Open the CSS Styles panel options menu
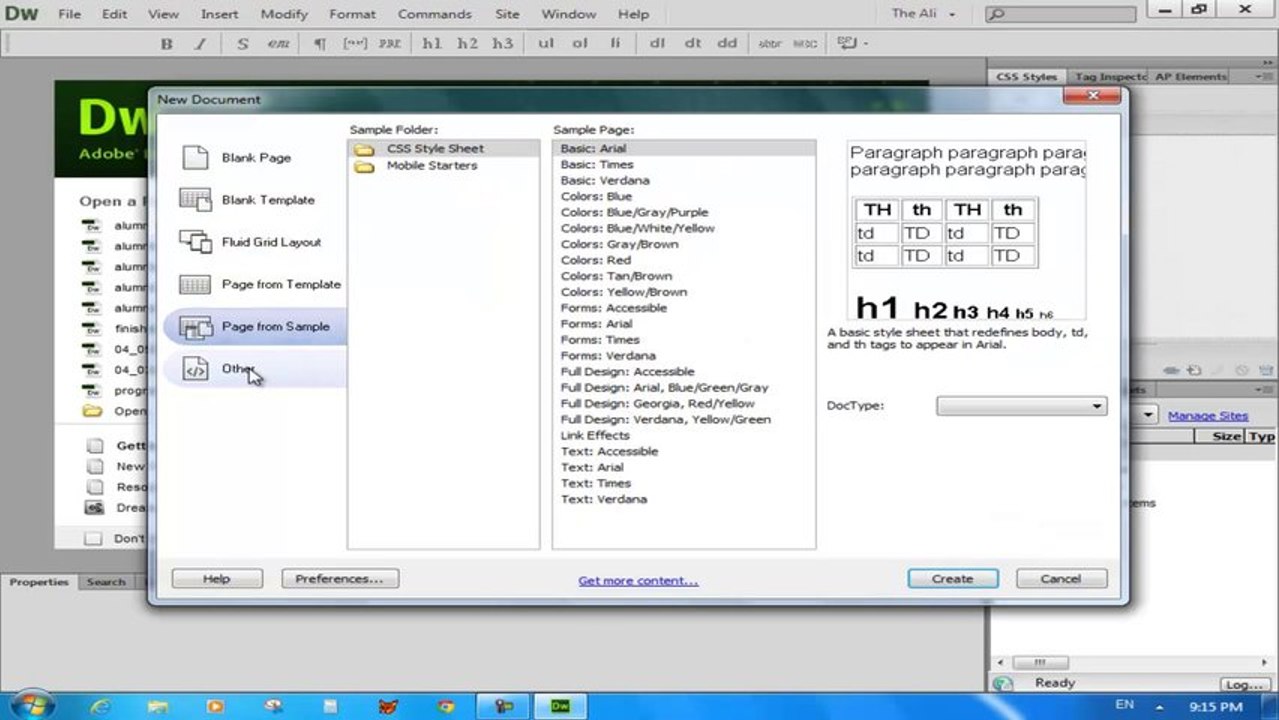 coord(1263,76)
